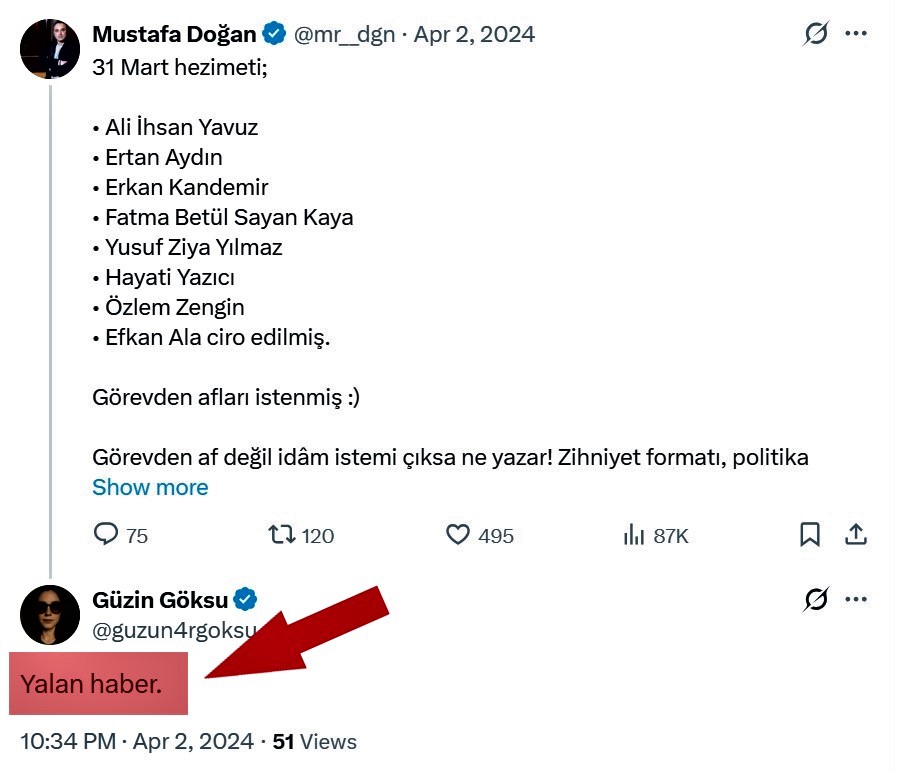Click the highlighted 'Yalan haber.' reply text
The height and width of the screenshot is (773, 901).
pos(91,684)
